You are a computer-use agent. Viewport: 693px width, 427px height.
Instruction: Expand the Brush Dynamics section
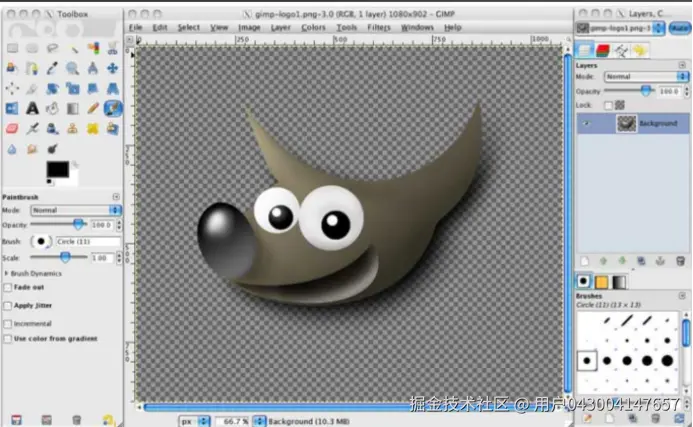[x=6, y=274]
